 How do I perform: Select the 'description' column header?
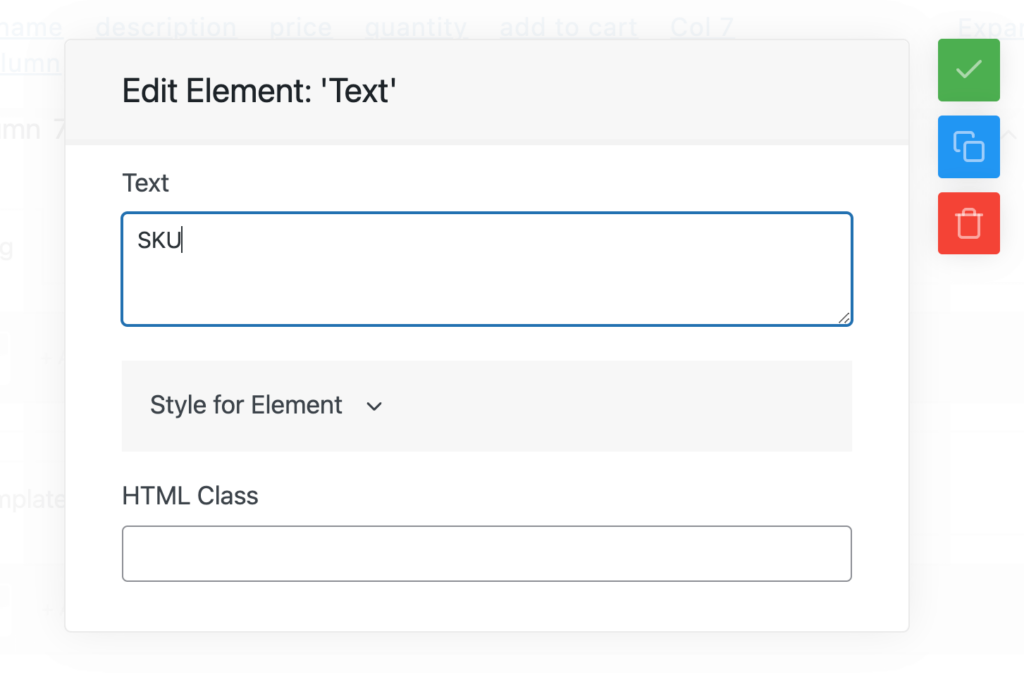(166, 27)
